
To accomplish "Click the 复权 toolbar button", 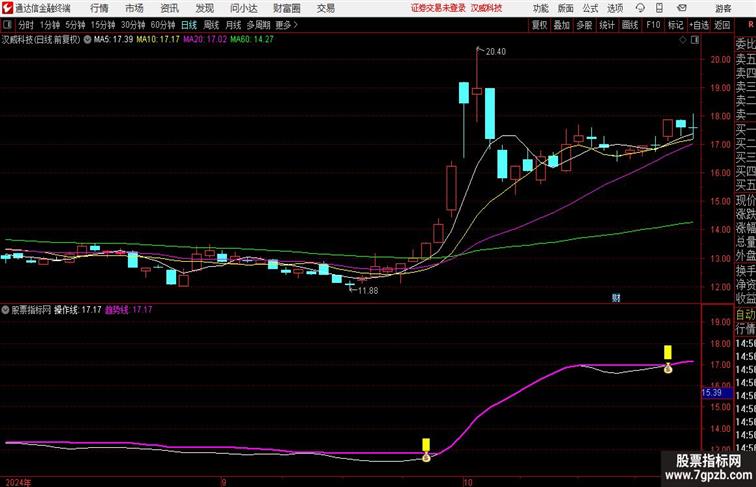I will tap(540, 25).
